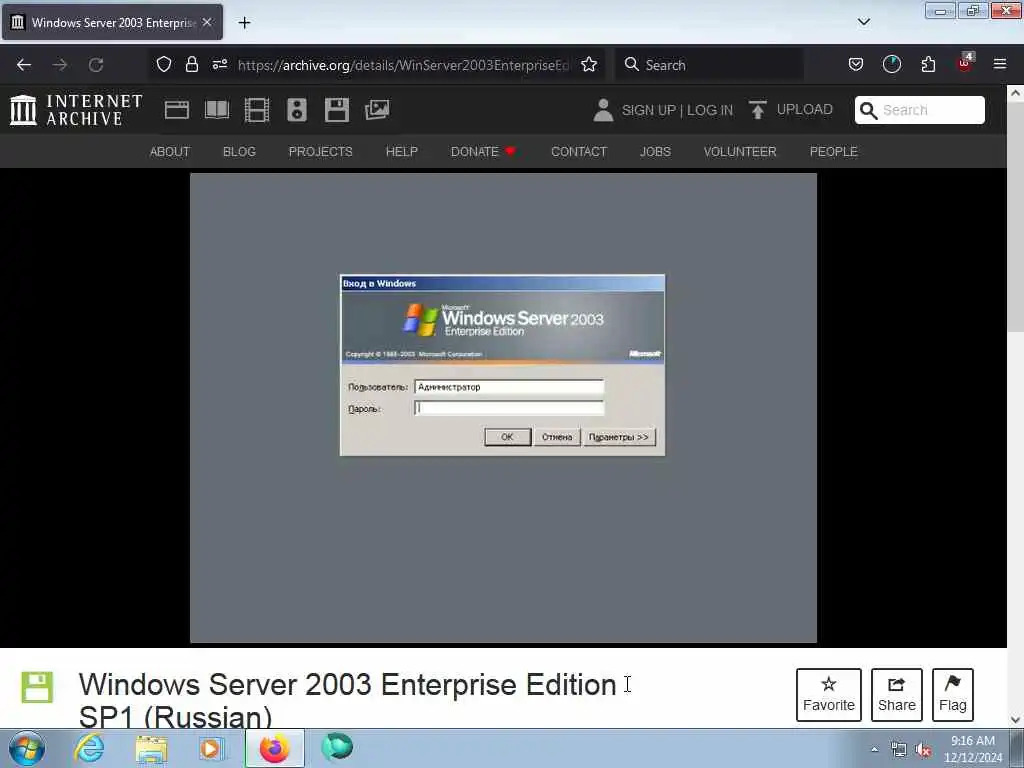The height and width of the screenshot is (768, 1024).
Task: Click the forward navigation arrow
Action: tap(60, 65)
